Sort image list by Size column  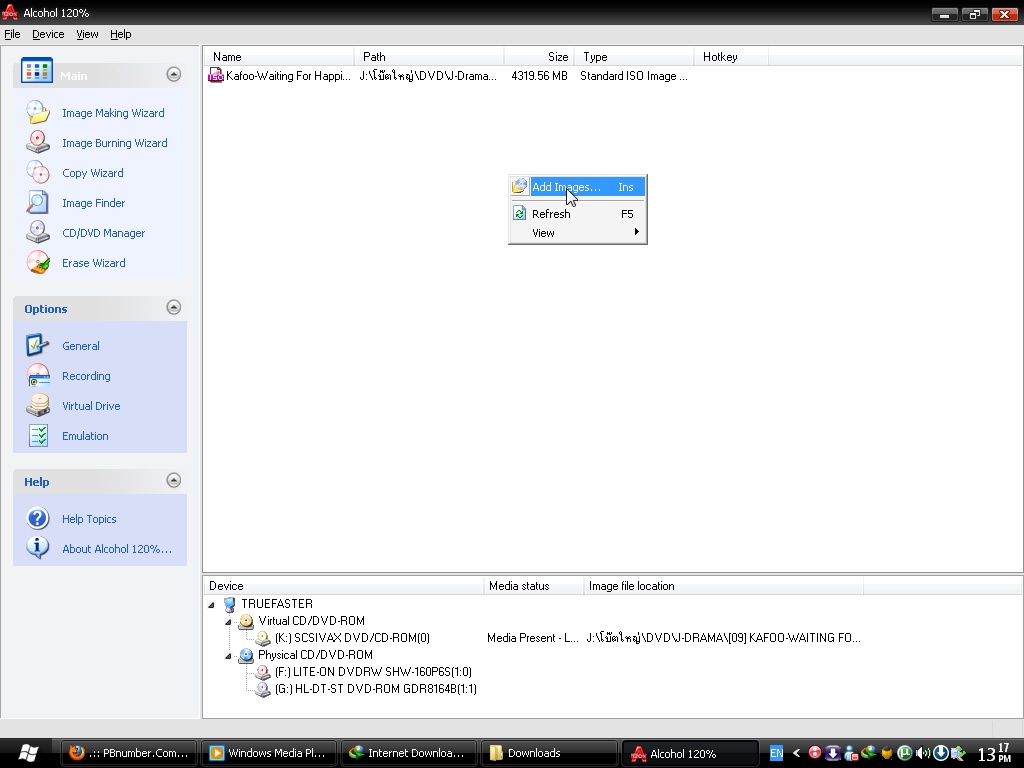[x=539, y=57]
